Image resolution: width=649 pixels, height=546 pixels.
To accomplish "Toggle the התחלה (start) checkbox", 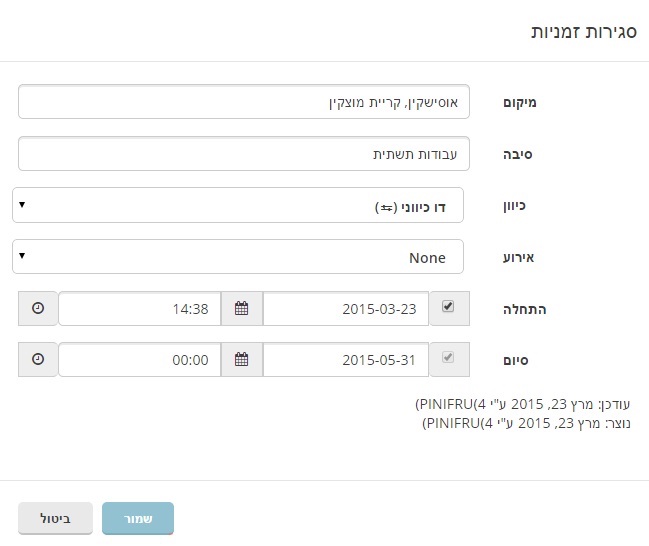I will (448, 308).
